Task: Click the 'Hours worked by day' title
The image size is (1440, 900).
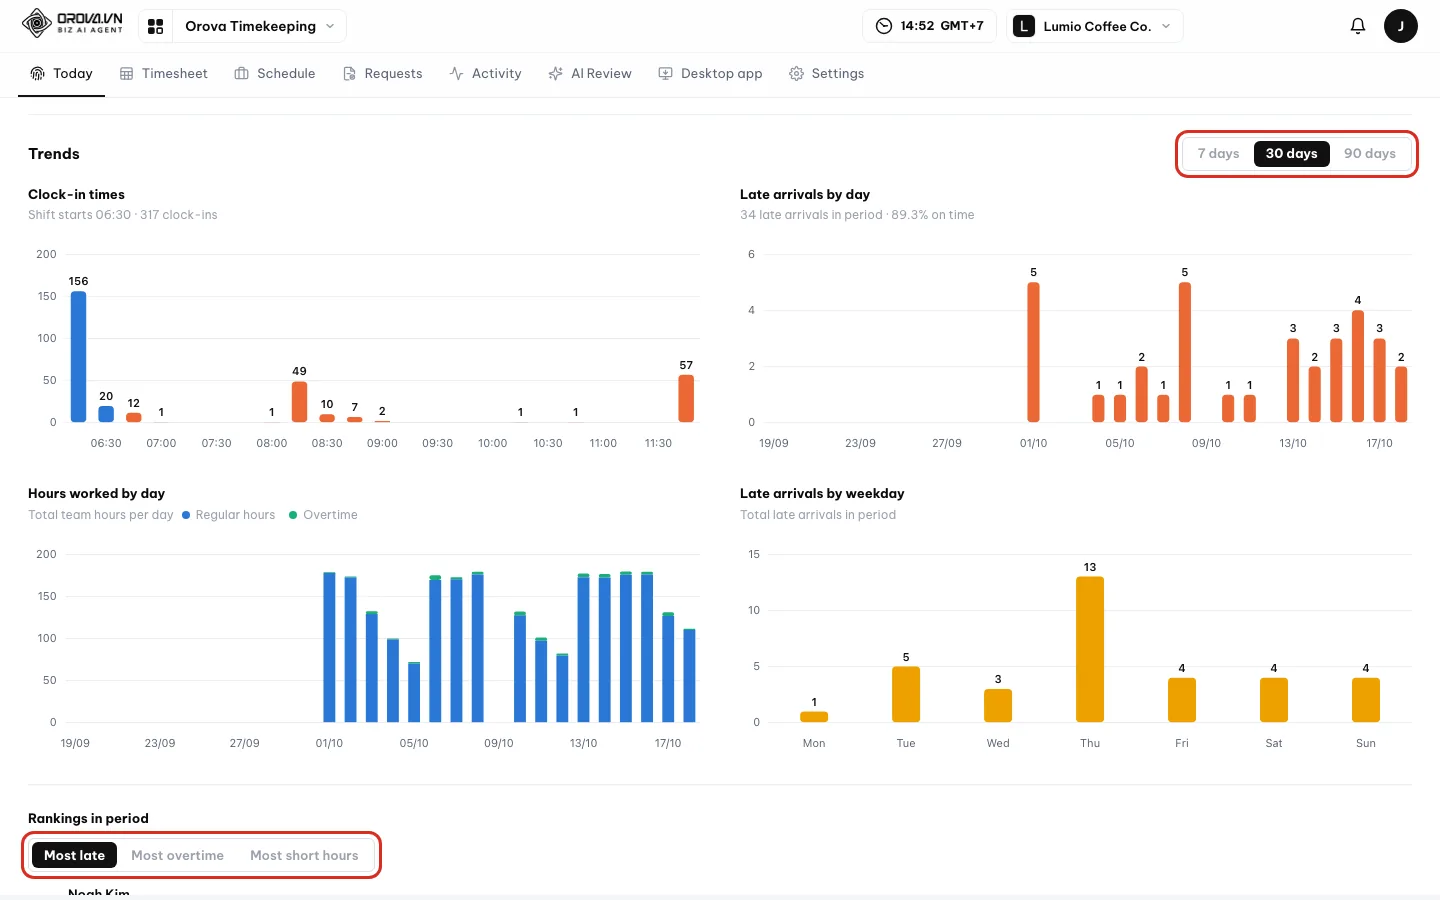Action: [x=96, y=494]
